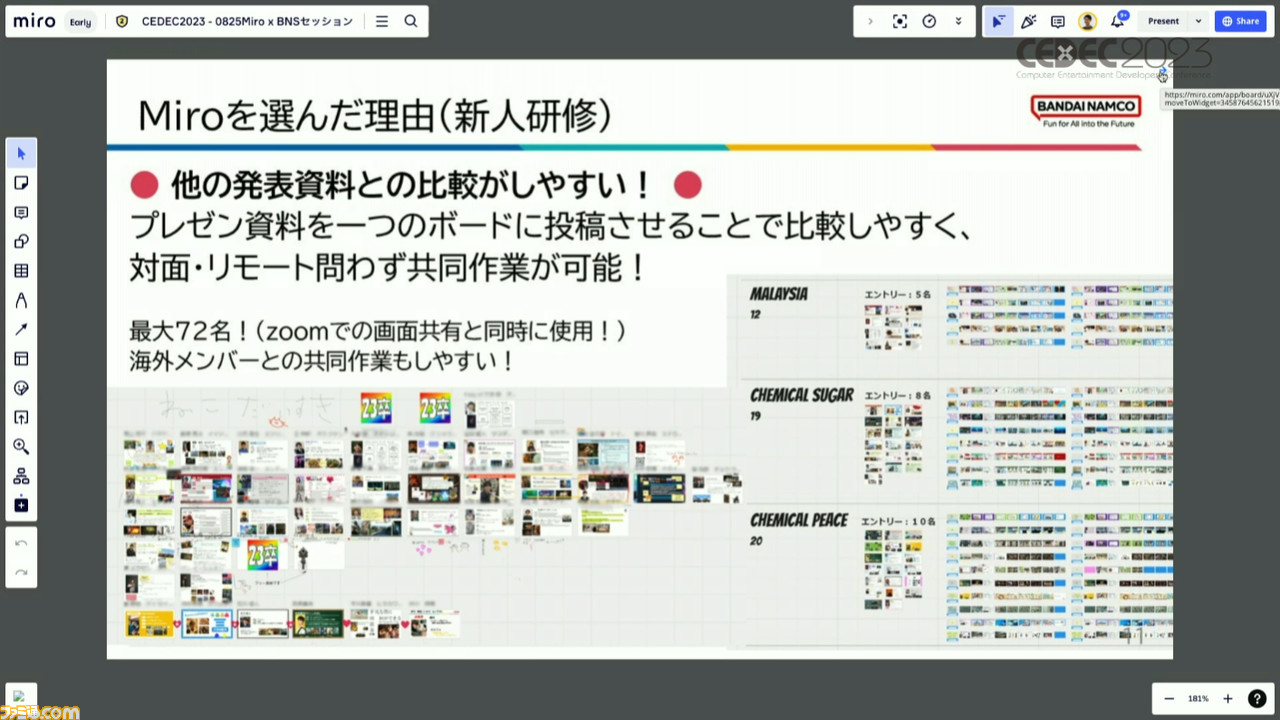Click the 最大72名! text line
The width and height of the screenshot is (1280, 720).
[x=379, y=330]
